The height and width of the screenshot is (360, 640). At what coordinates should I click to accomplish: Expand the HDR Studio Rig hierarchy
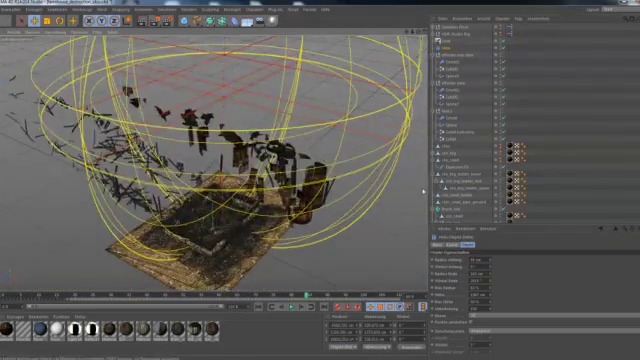[x=433, y=34]
